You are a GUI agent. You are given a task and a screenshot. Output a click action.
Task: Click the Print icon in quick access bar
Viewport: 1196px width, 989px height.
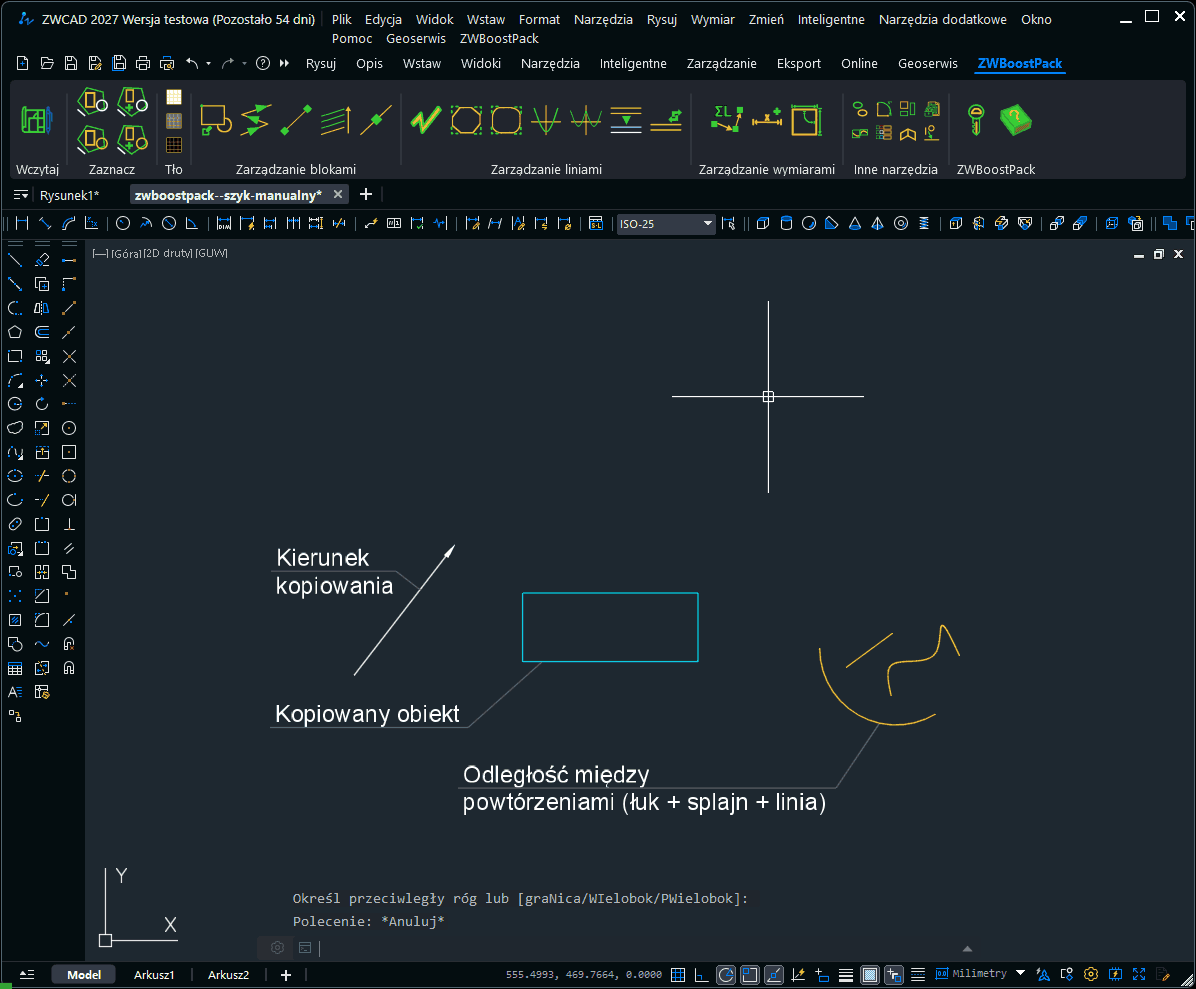pyautogui.click(x=142, y=63)
